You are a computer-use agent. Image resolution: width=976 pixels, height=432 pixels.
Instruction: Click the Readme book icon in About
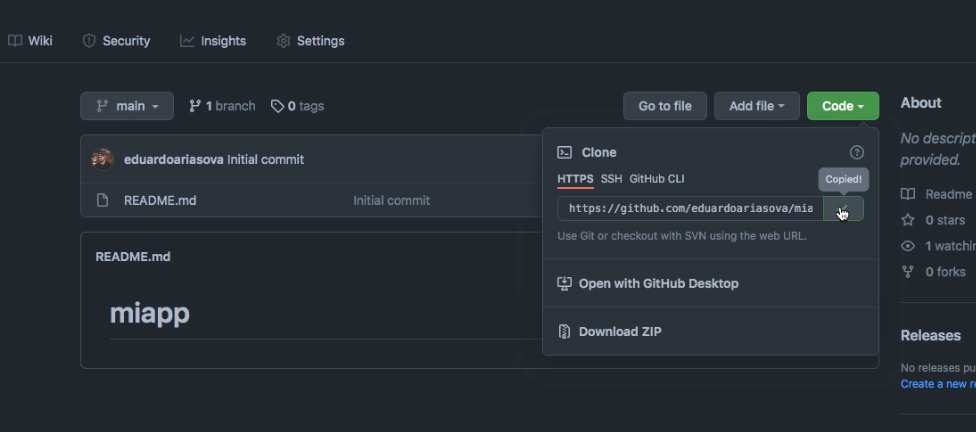[908, 194]
